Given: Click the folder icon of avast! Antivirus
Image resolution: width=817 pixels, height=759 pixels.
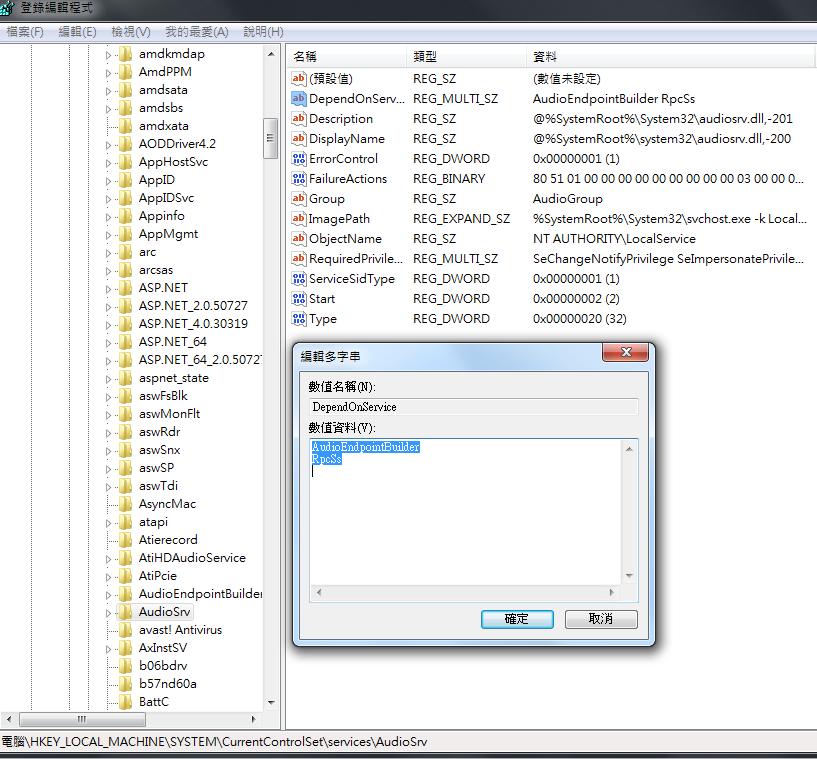Looking at the screenshot, I should (125, 630).
